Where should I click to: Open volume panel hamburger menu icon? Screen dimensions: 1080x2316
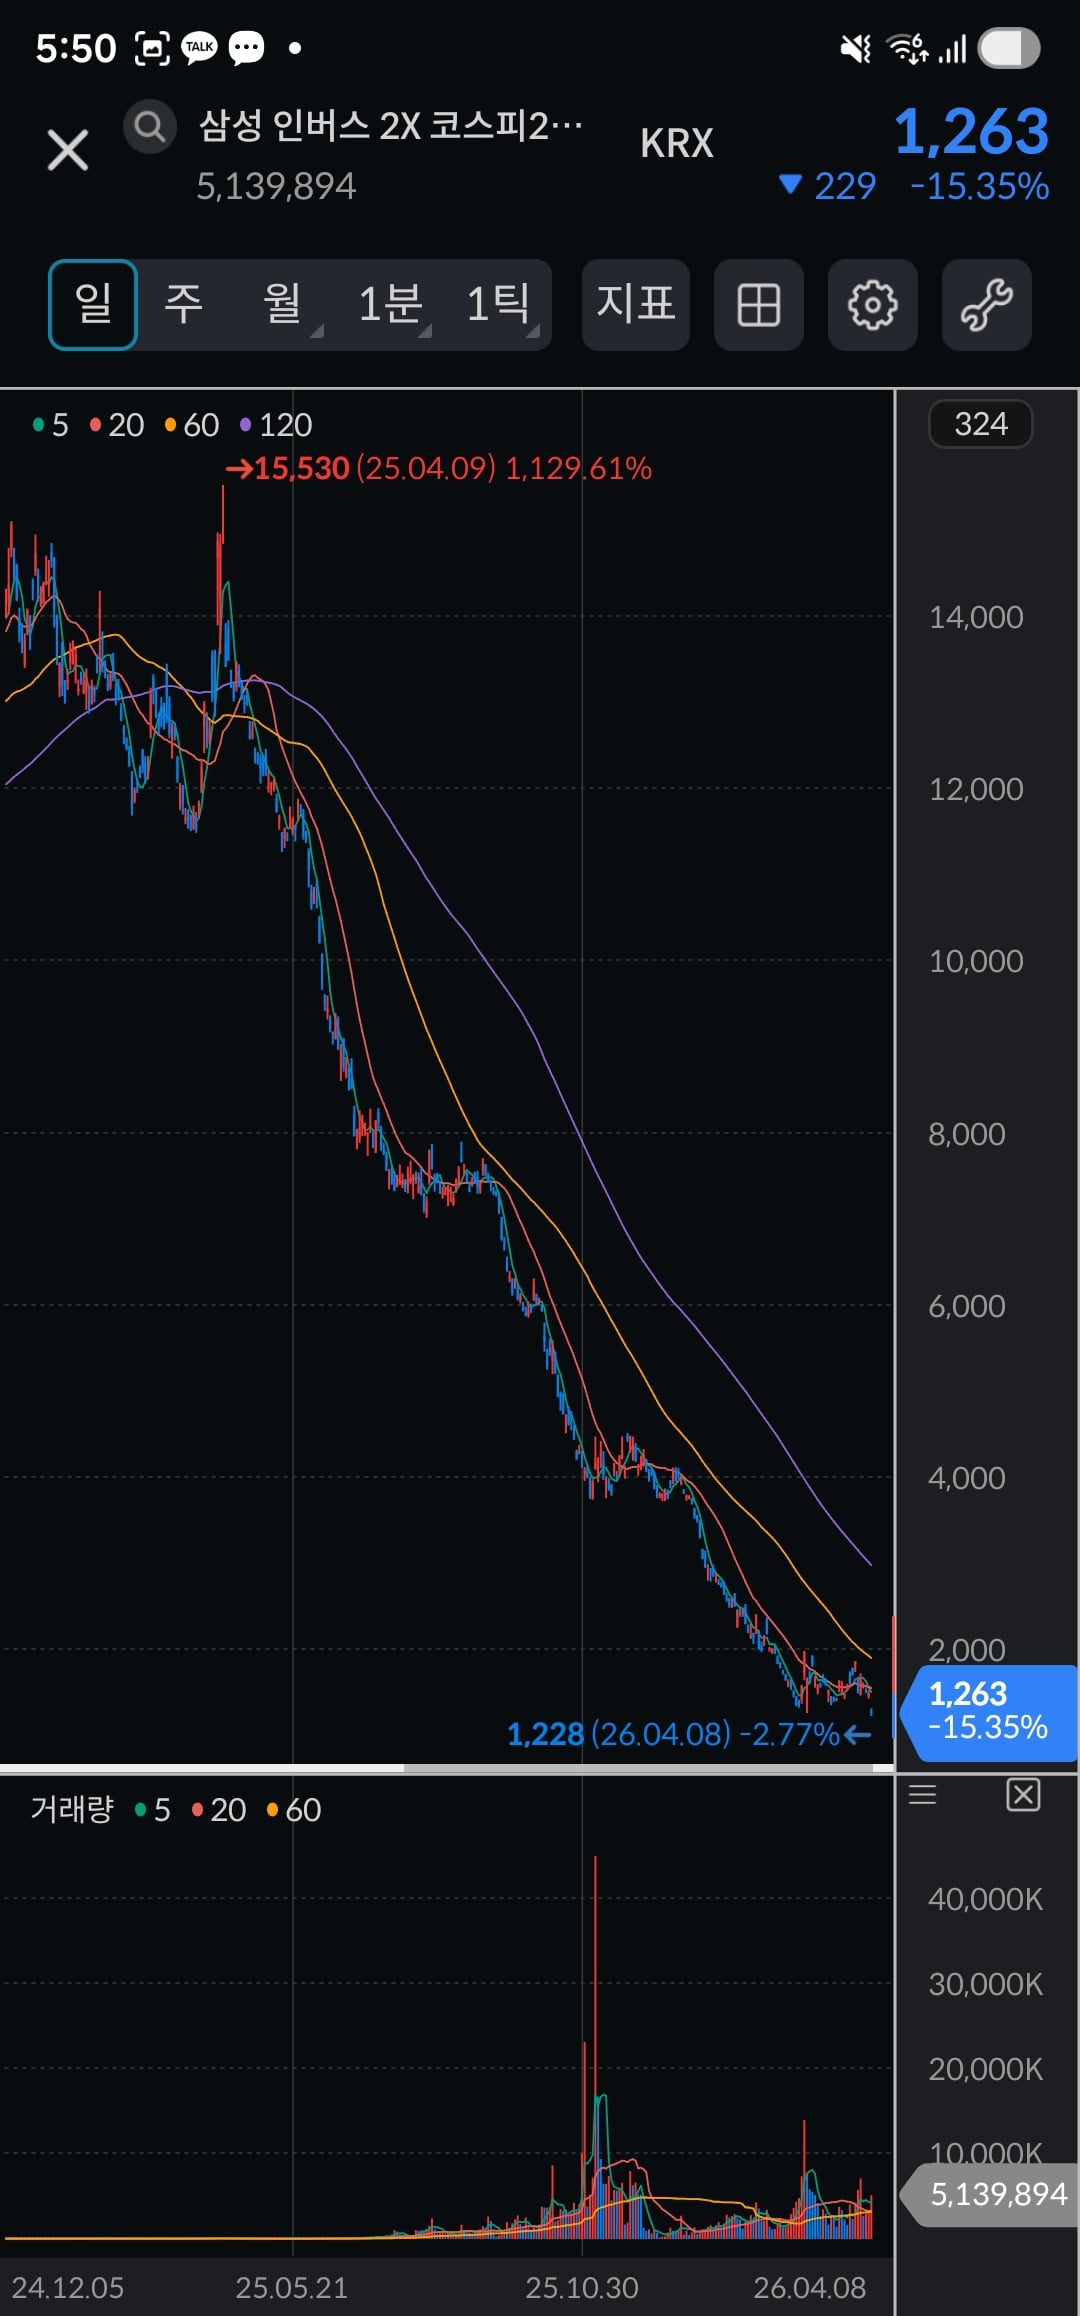[x=922, y=1795]
